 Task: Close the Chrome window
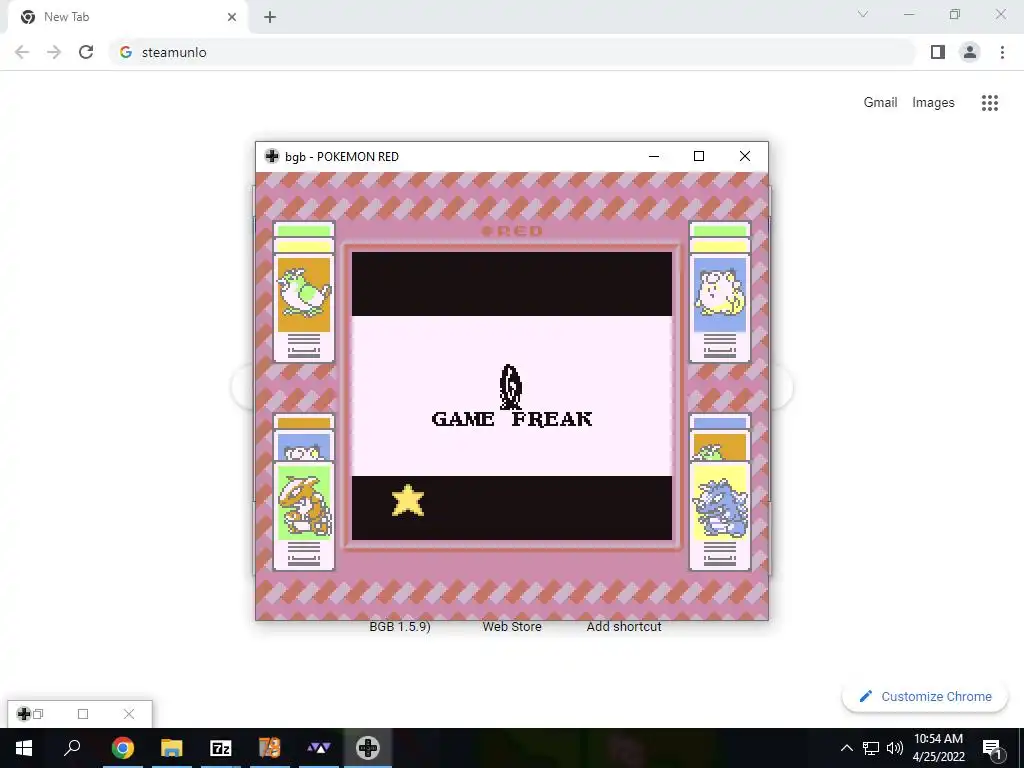1000,14
